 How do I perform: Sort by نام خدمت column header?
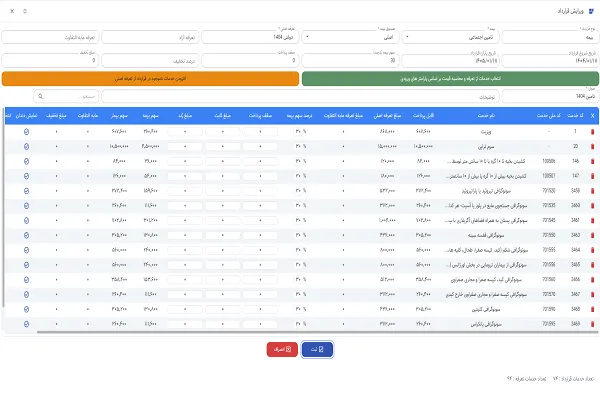(486, 116)
